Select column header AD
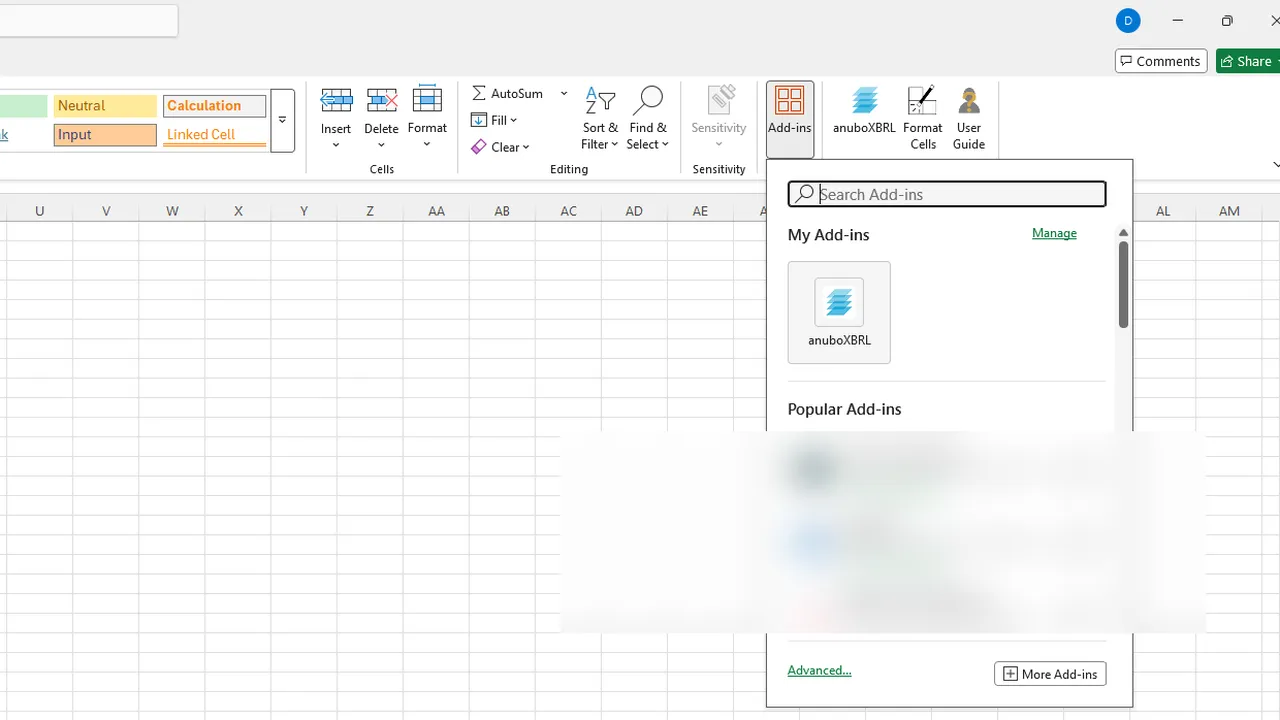The image size is (1280, 720). pos(634,211)
